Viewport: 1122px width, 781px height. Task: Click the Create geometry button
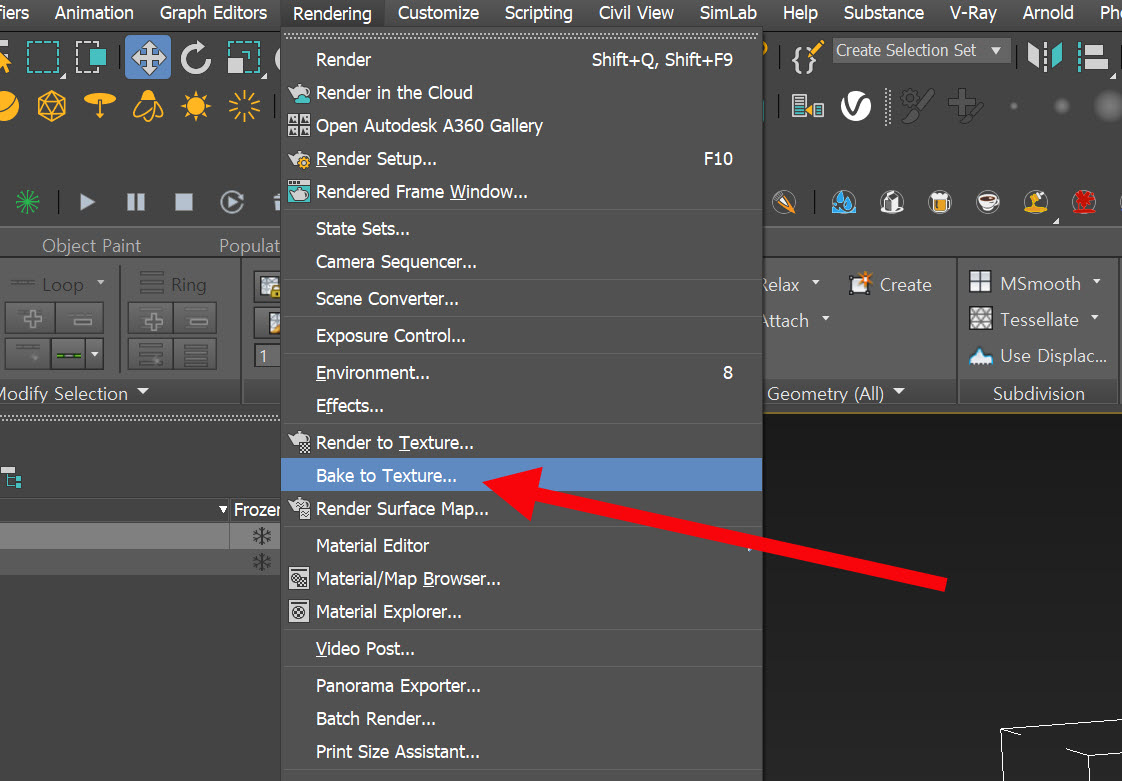click(890, 284)
